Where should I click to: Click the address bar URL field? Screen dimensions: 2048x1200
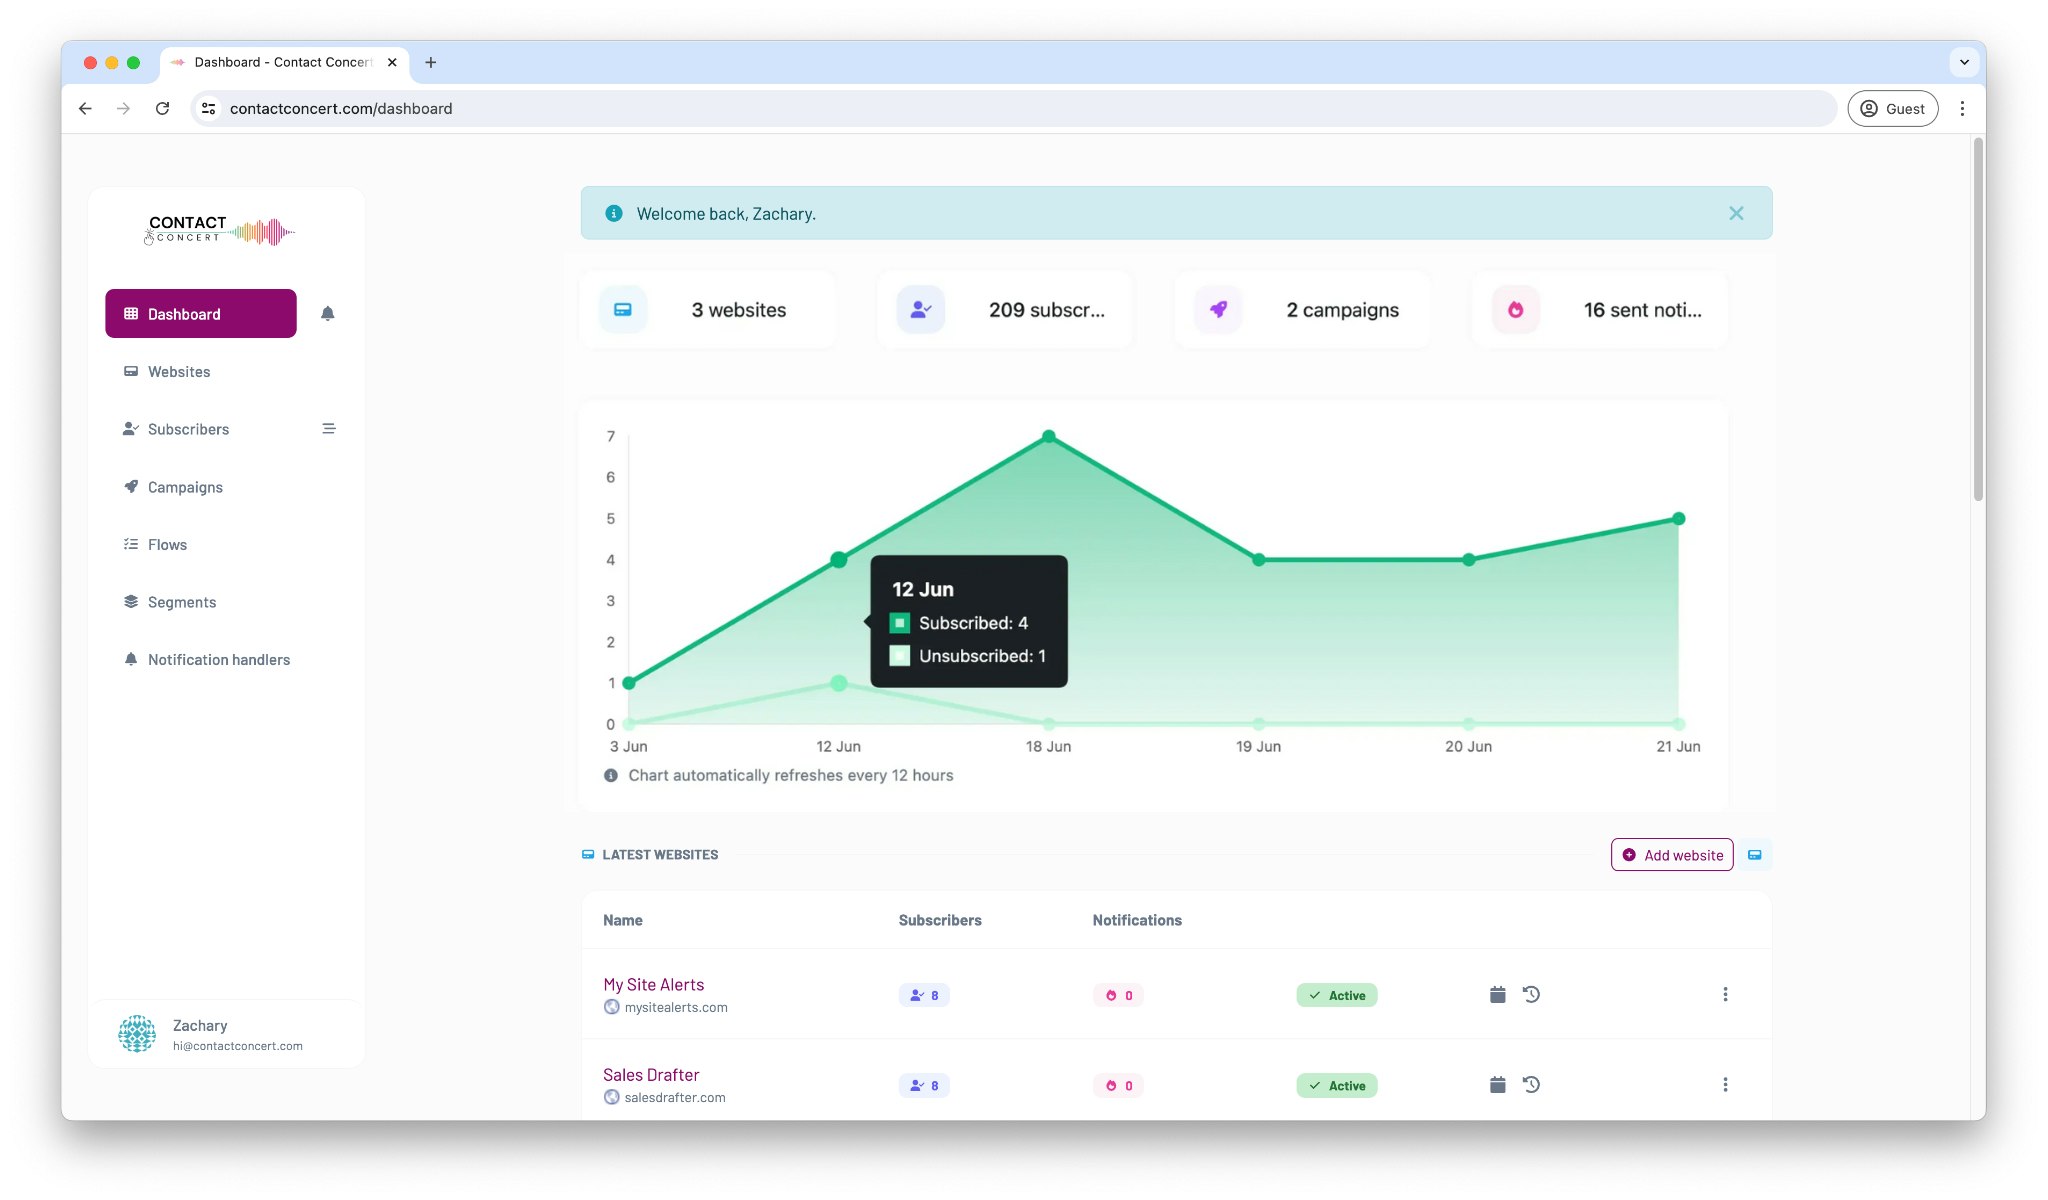pyautogui.click(x=1013, y=109)
